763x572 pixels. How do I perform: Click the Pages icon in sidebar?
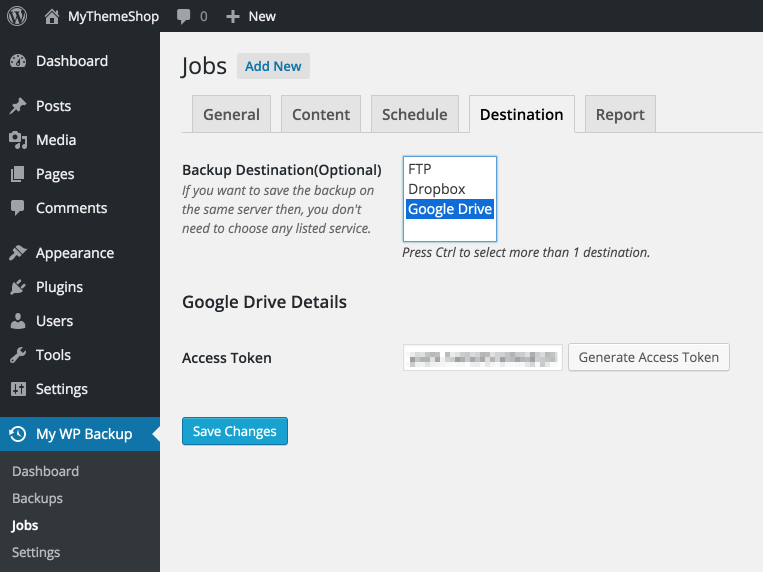(x=18, y=174)
